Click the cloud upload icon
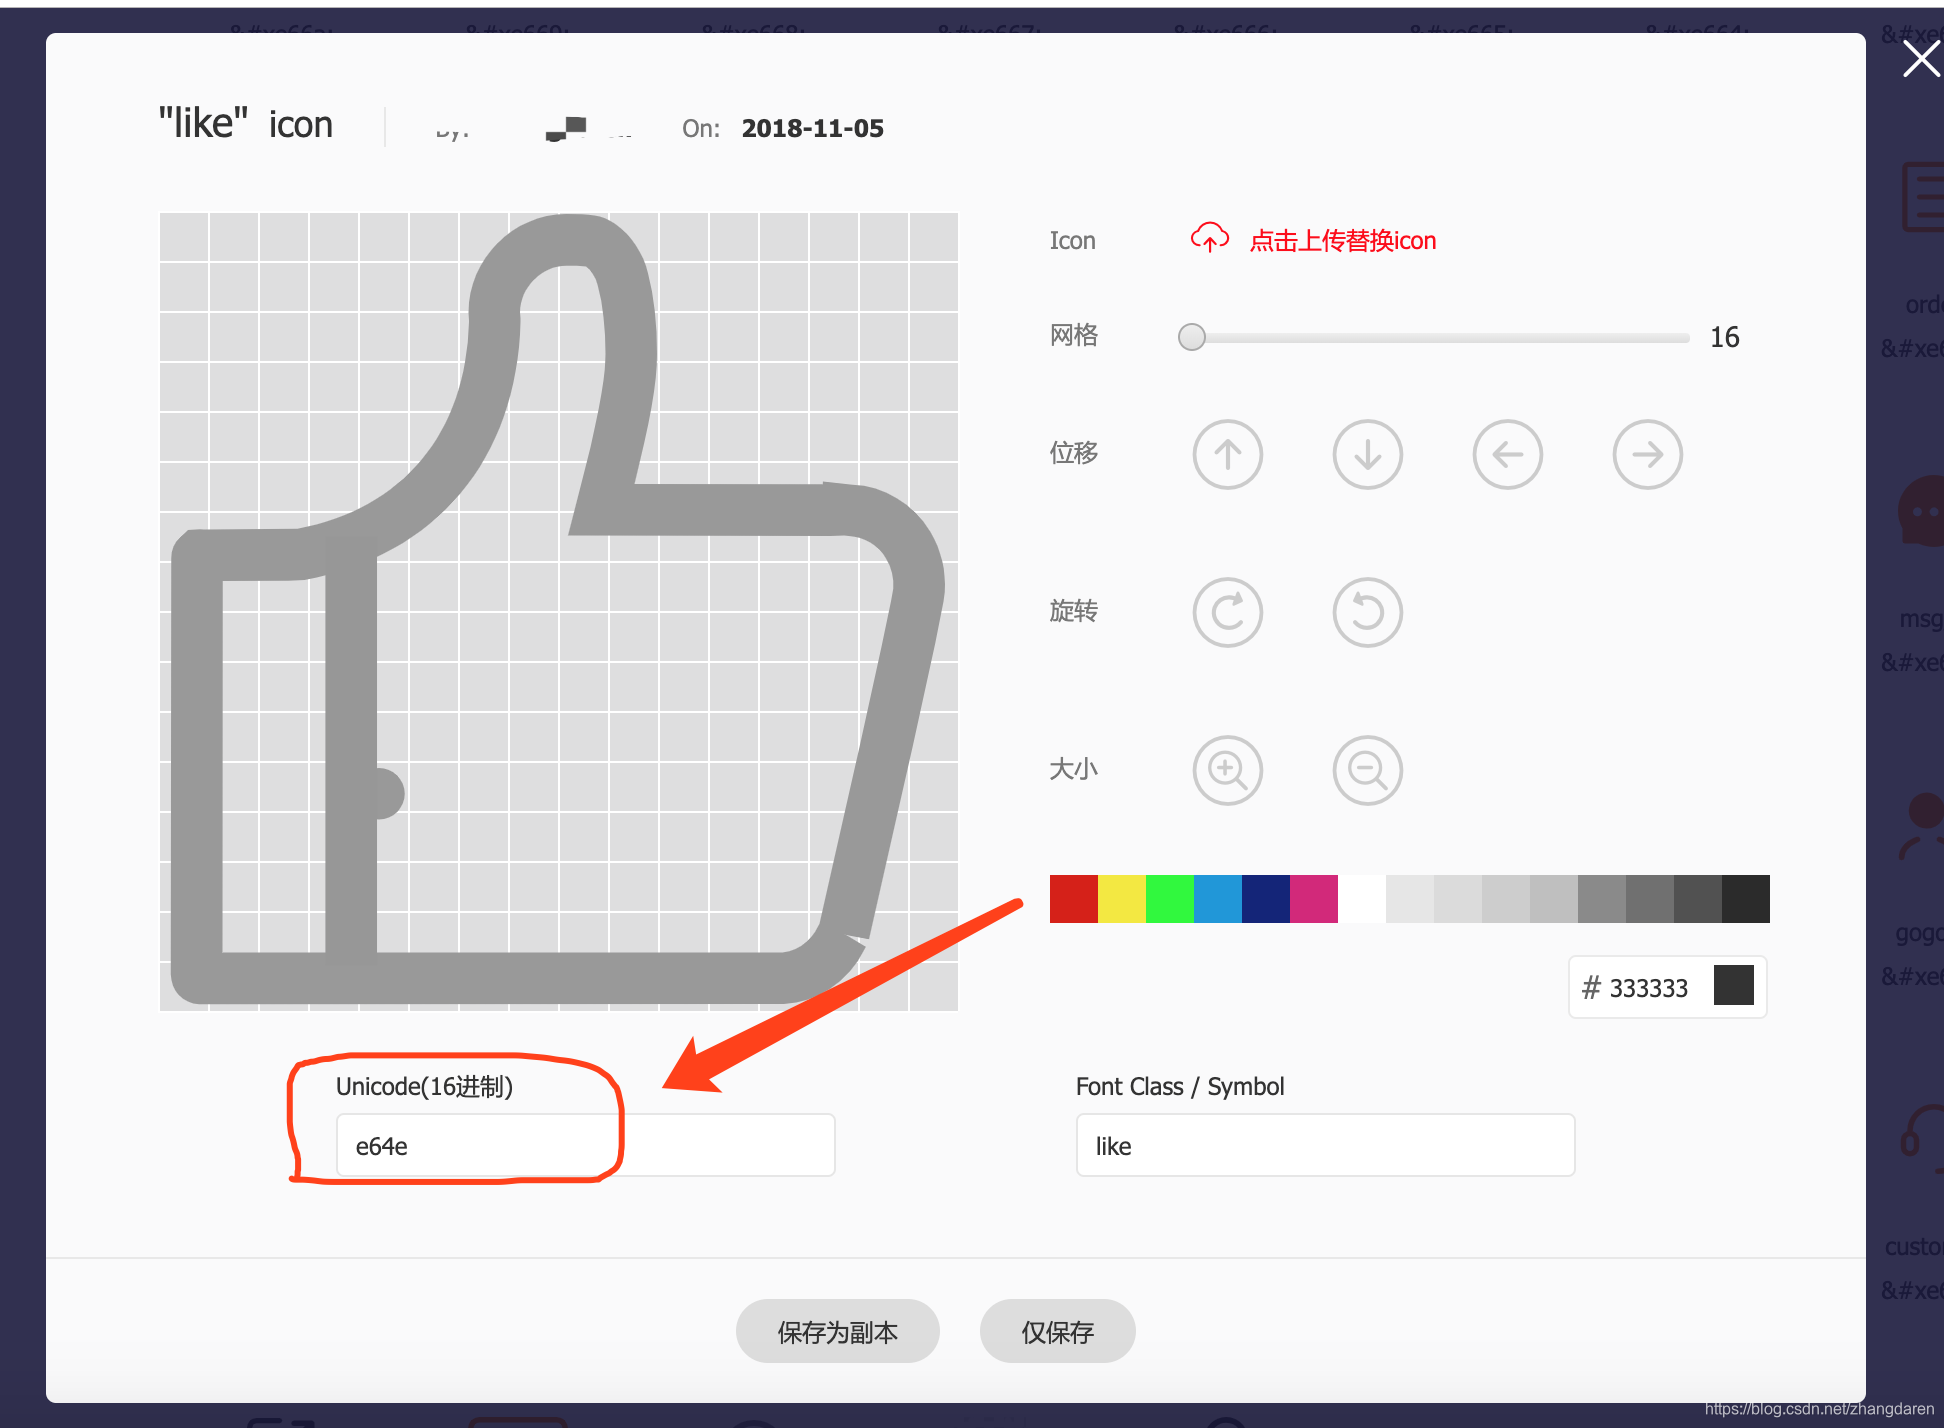Viewport: 1944px width, 1428px height. 1209,239
